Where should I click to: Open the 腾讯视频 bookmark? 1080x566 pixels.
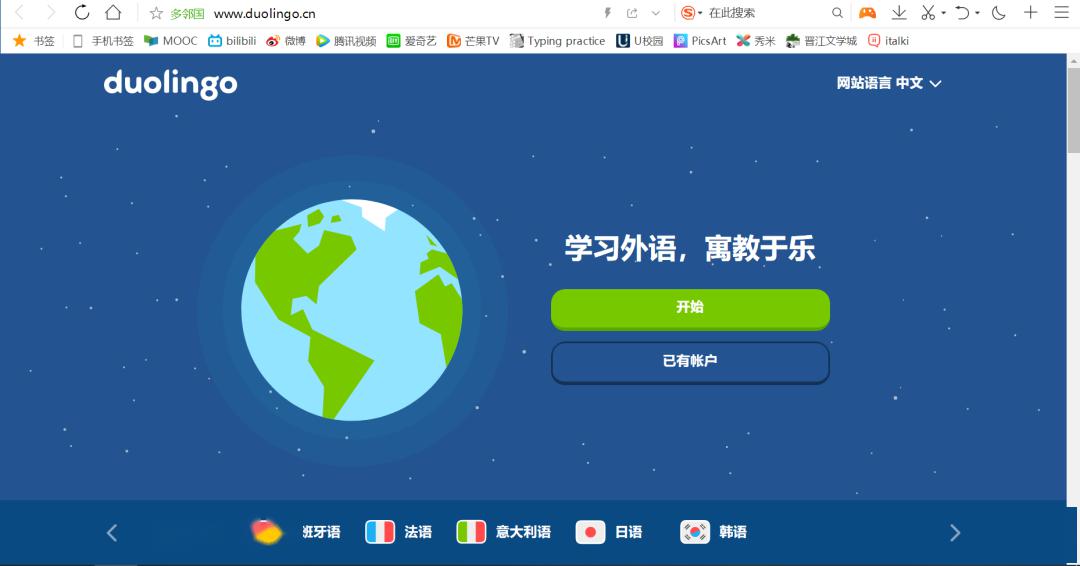tap(346, 41)
